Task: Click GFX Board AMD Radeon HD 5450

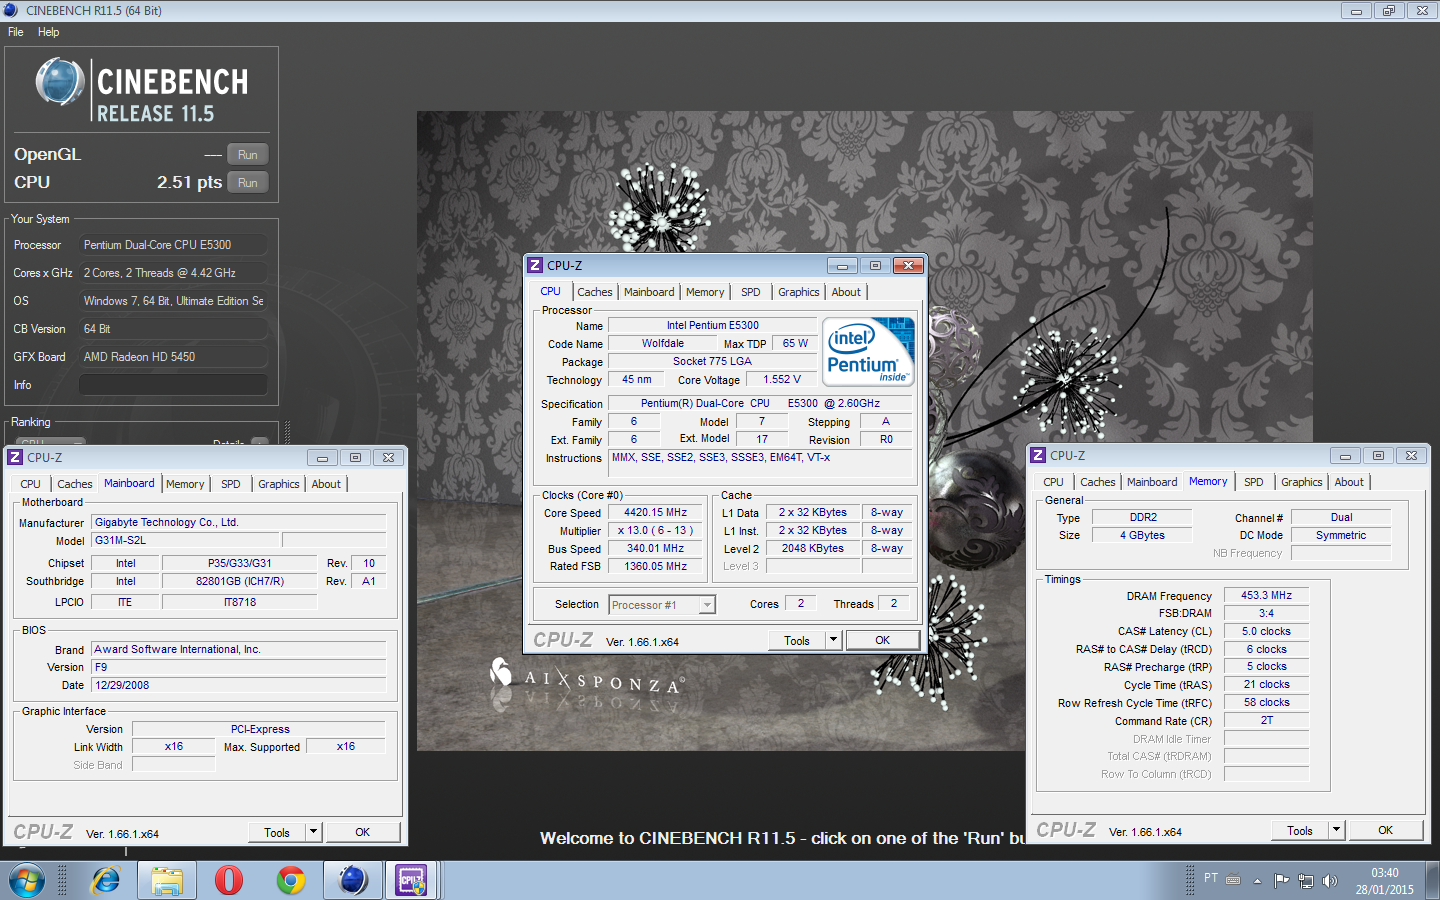Action: [173, 357]
